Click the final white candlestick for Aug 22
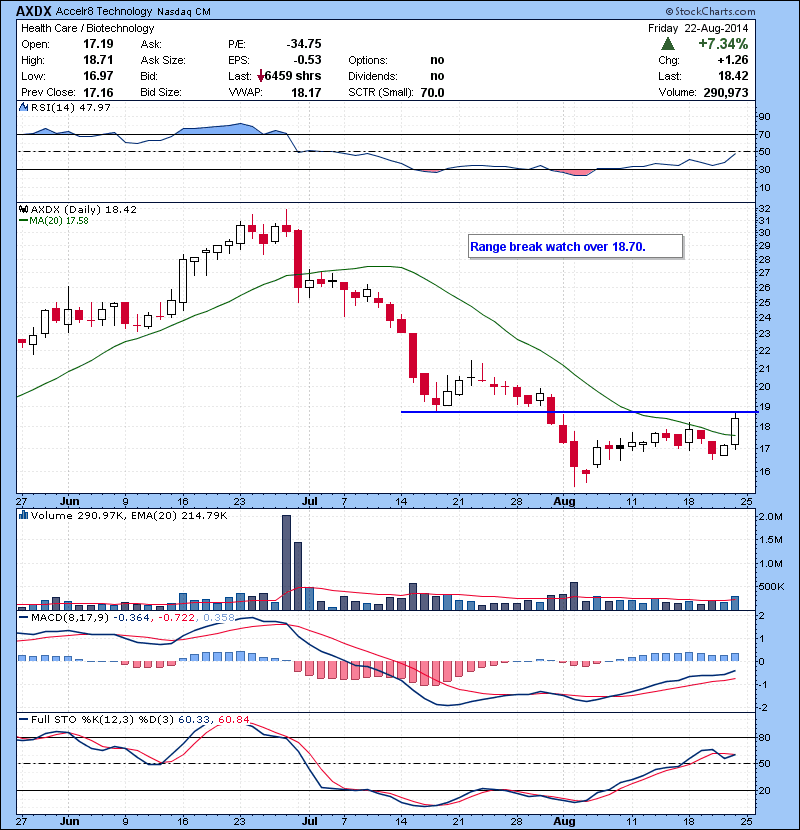Viewport: 800px width, 830px height. pyautogui.click(x=735, y=431)
